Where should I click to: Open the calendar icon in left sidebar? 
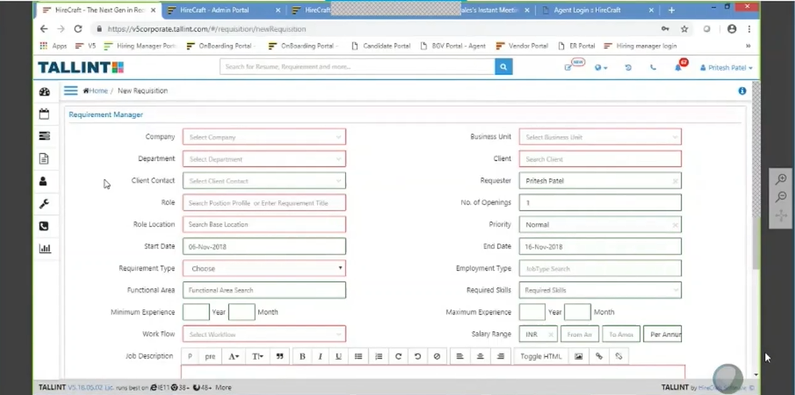coord(45,114)
